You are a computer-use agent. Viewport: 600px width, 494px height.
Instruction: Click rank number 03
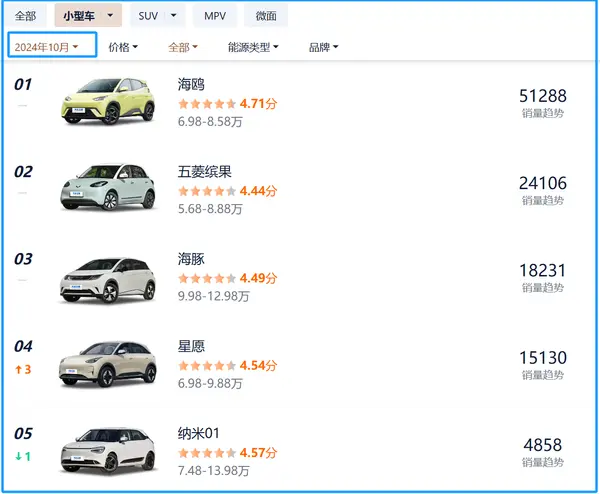[23, 259]
